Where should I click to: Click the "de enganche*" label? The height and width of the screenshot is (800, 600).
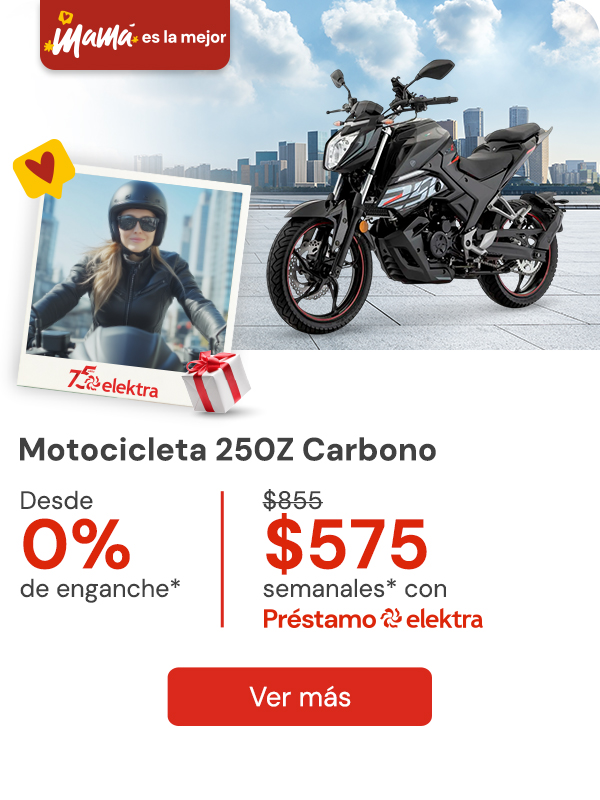[x=101, y=589]
